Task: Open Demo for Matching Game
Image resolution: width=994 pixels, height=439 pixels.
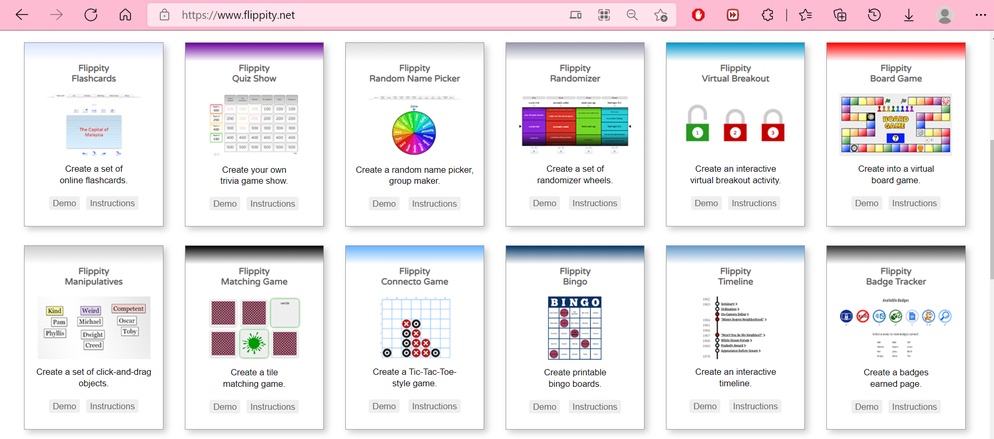Action: coord(225,406)
